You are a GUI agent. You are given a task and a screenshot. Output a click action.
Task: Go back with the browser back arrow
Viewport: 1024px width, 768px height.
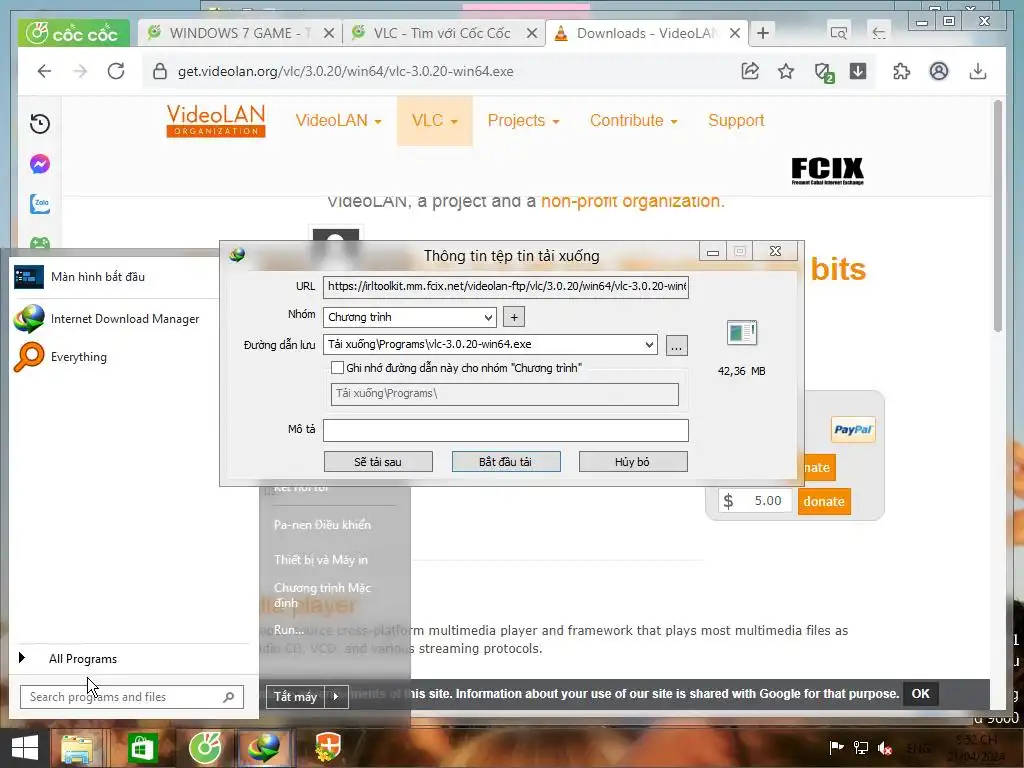44,71
